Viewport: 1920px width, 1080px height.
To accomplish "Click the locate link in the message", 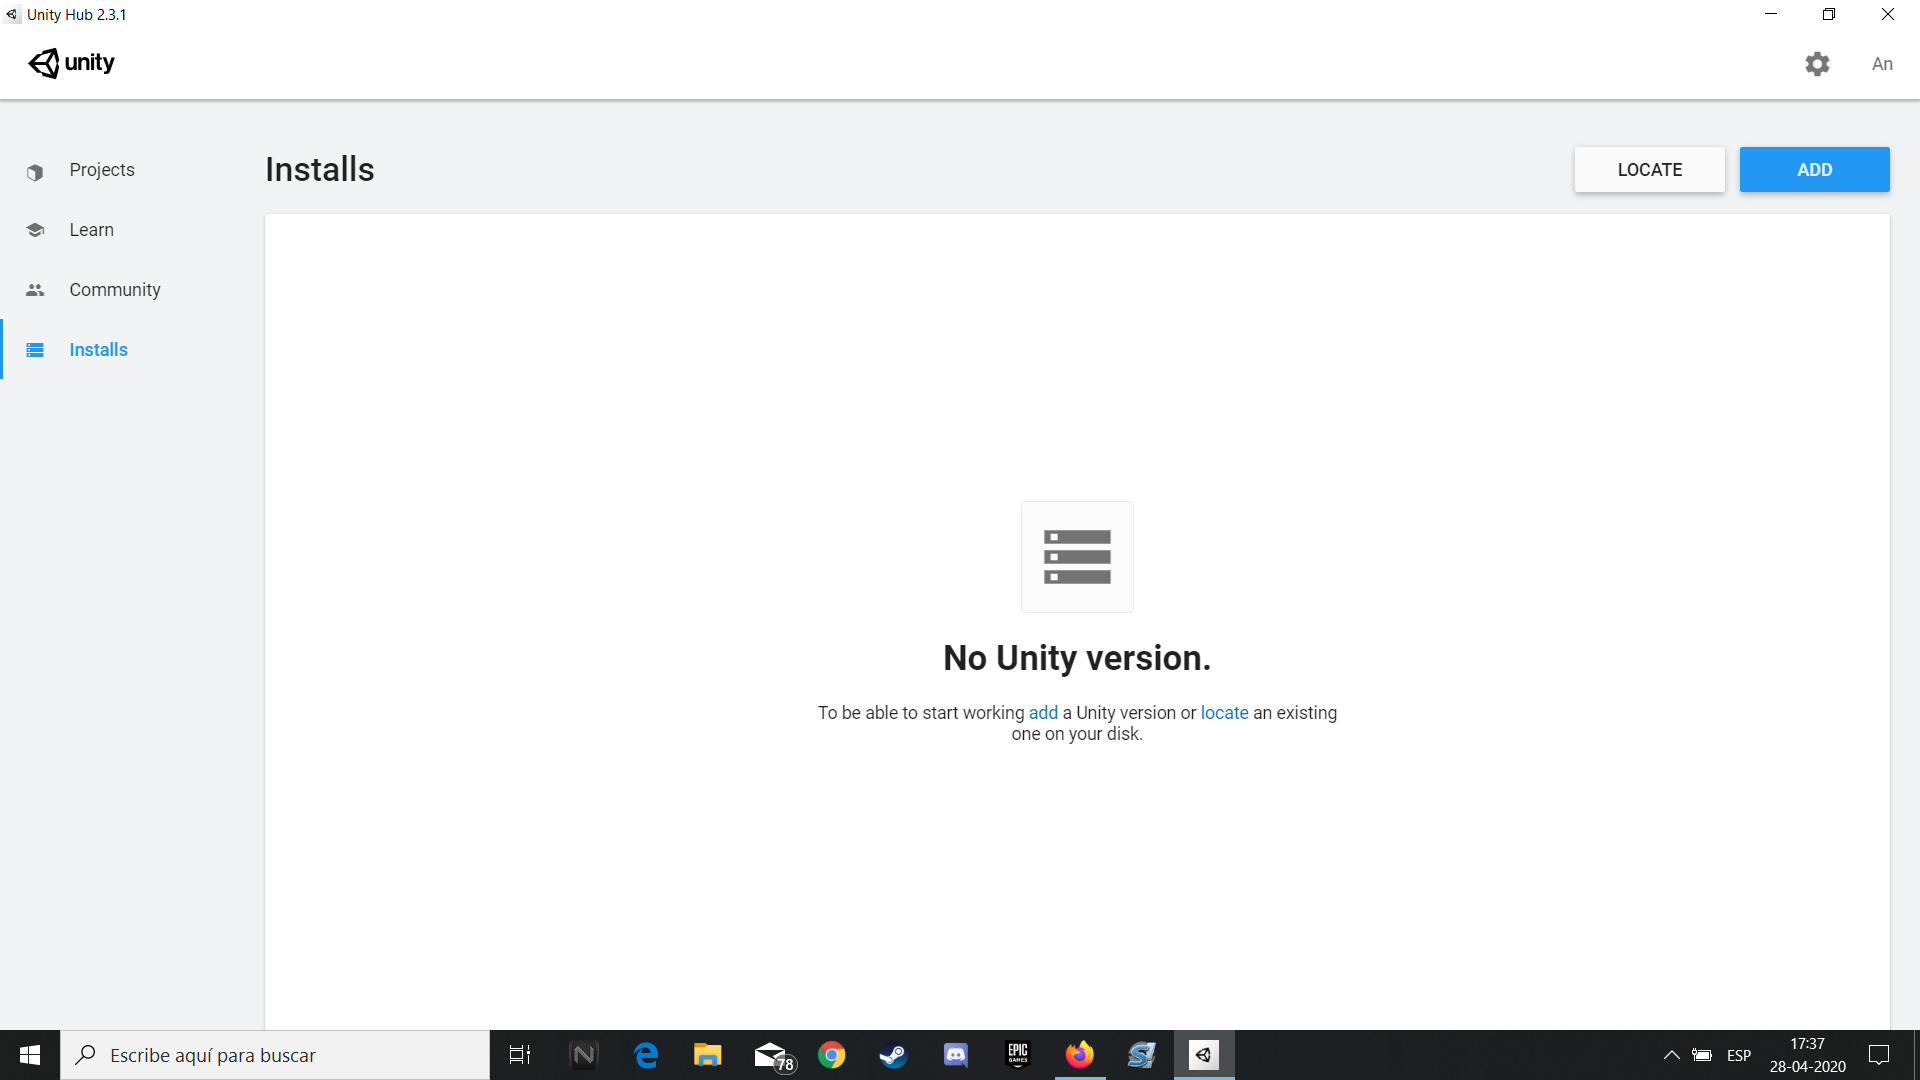I will click(1224, 712).
